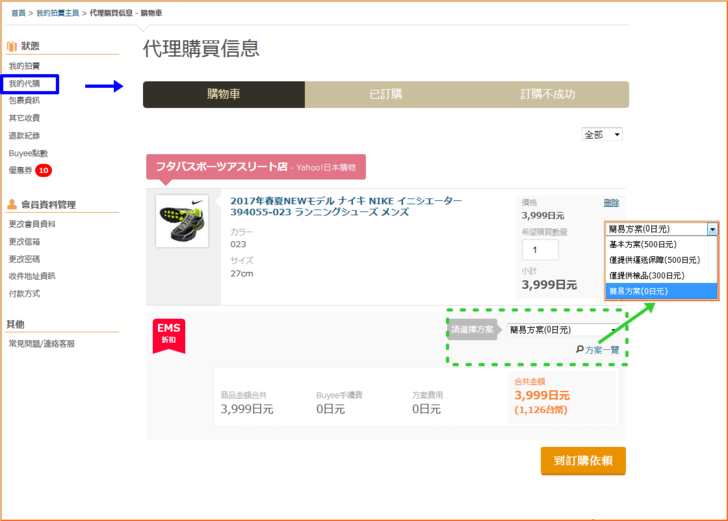Open 包裹資訊 in the sidebar

point(25,100)
